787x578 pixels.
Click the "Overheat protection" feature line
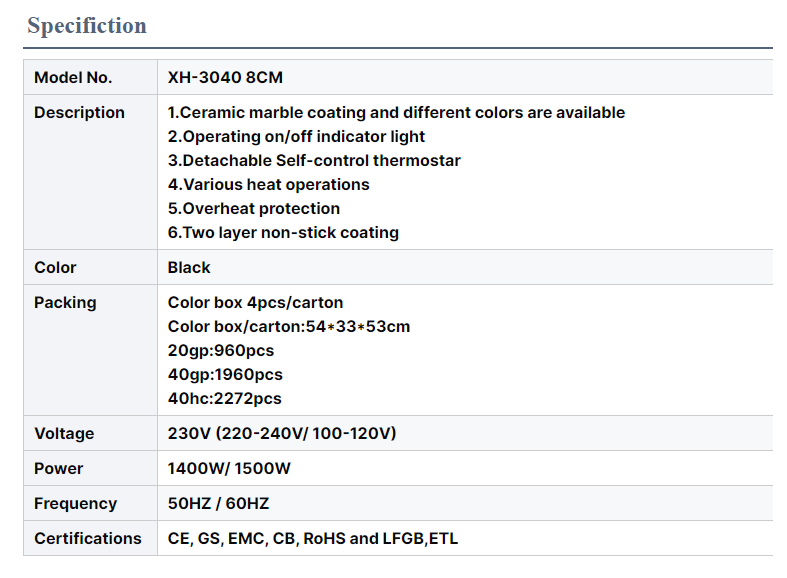254,209
